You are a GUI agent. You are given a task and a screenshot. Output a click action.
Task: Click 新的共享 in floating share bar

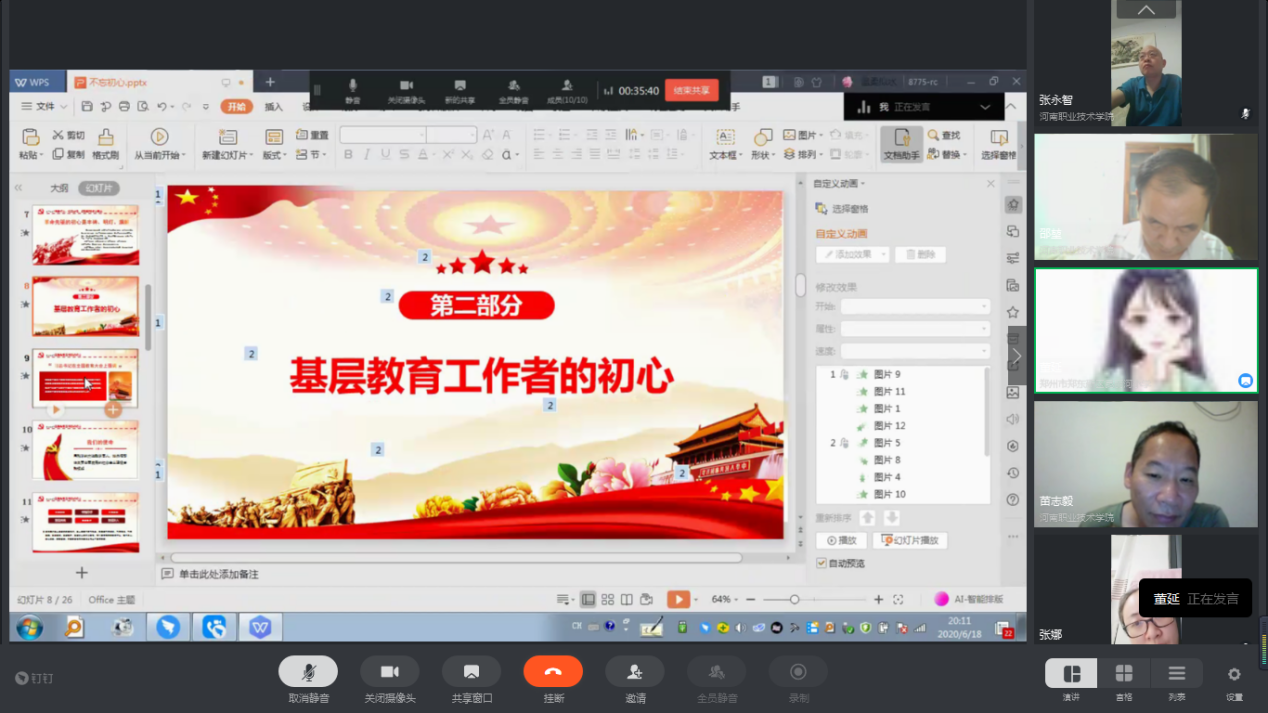coord(460,91)
